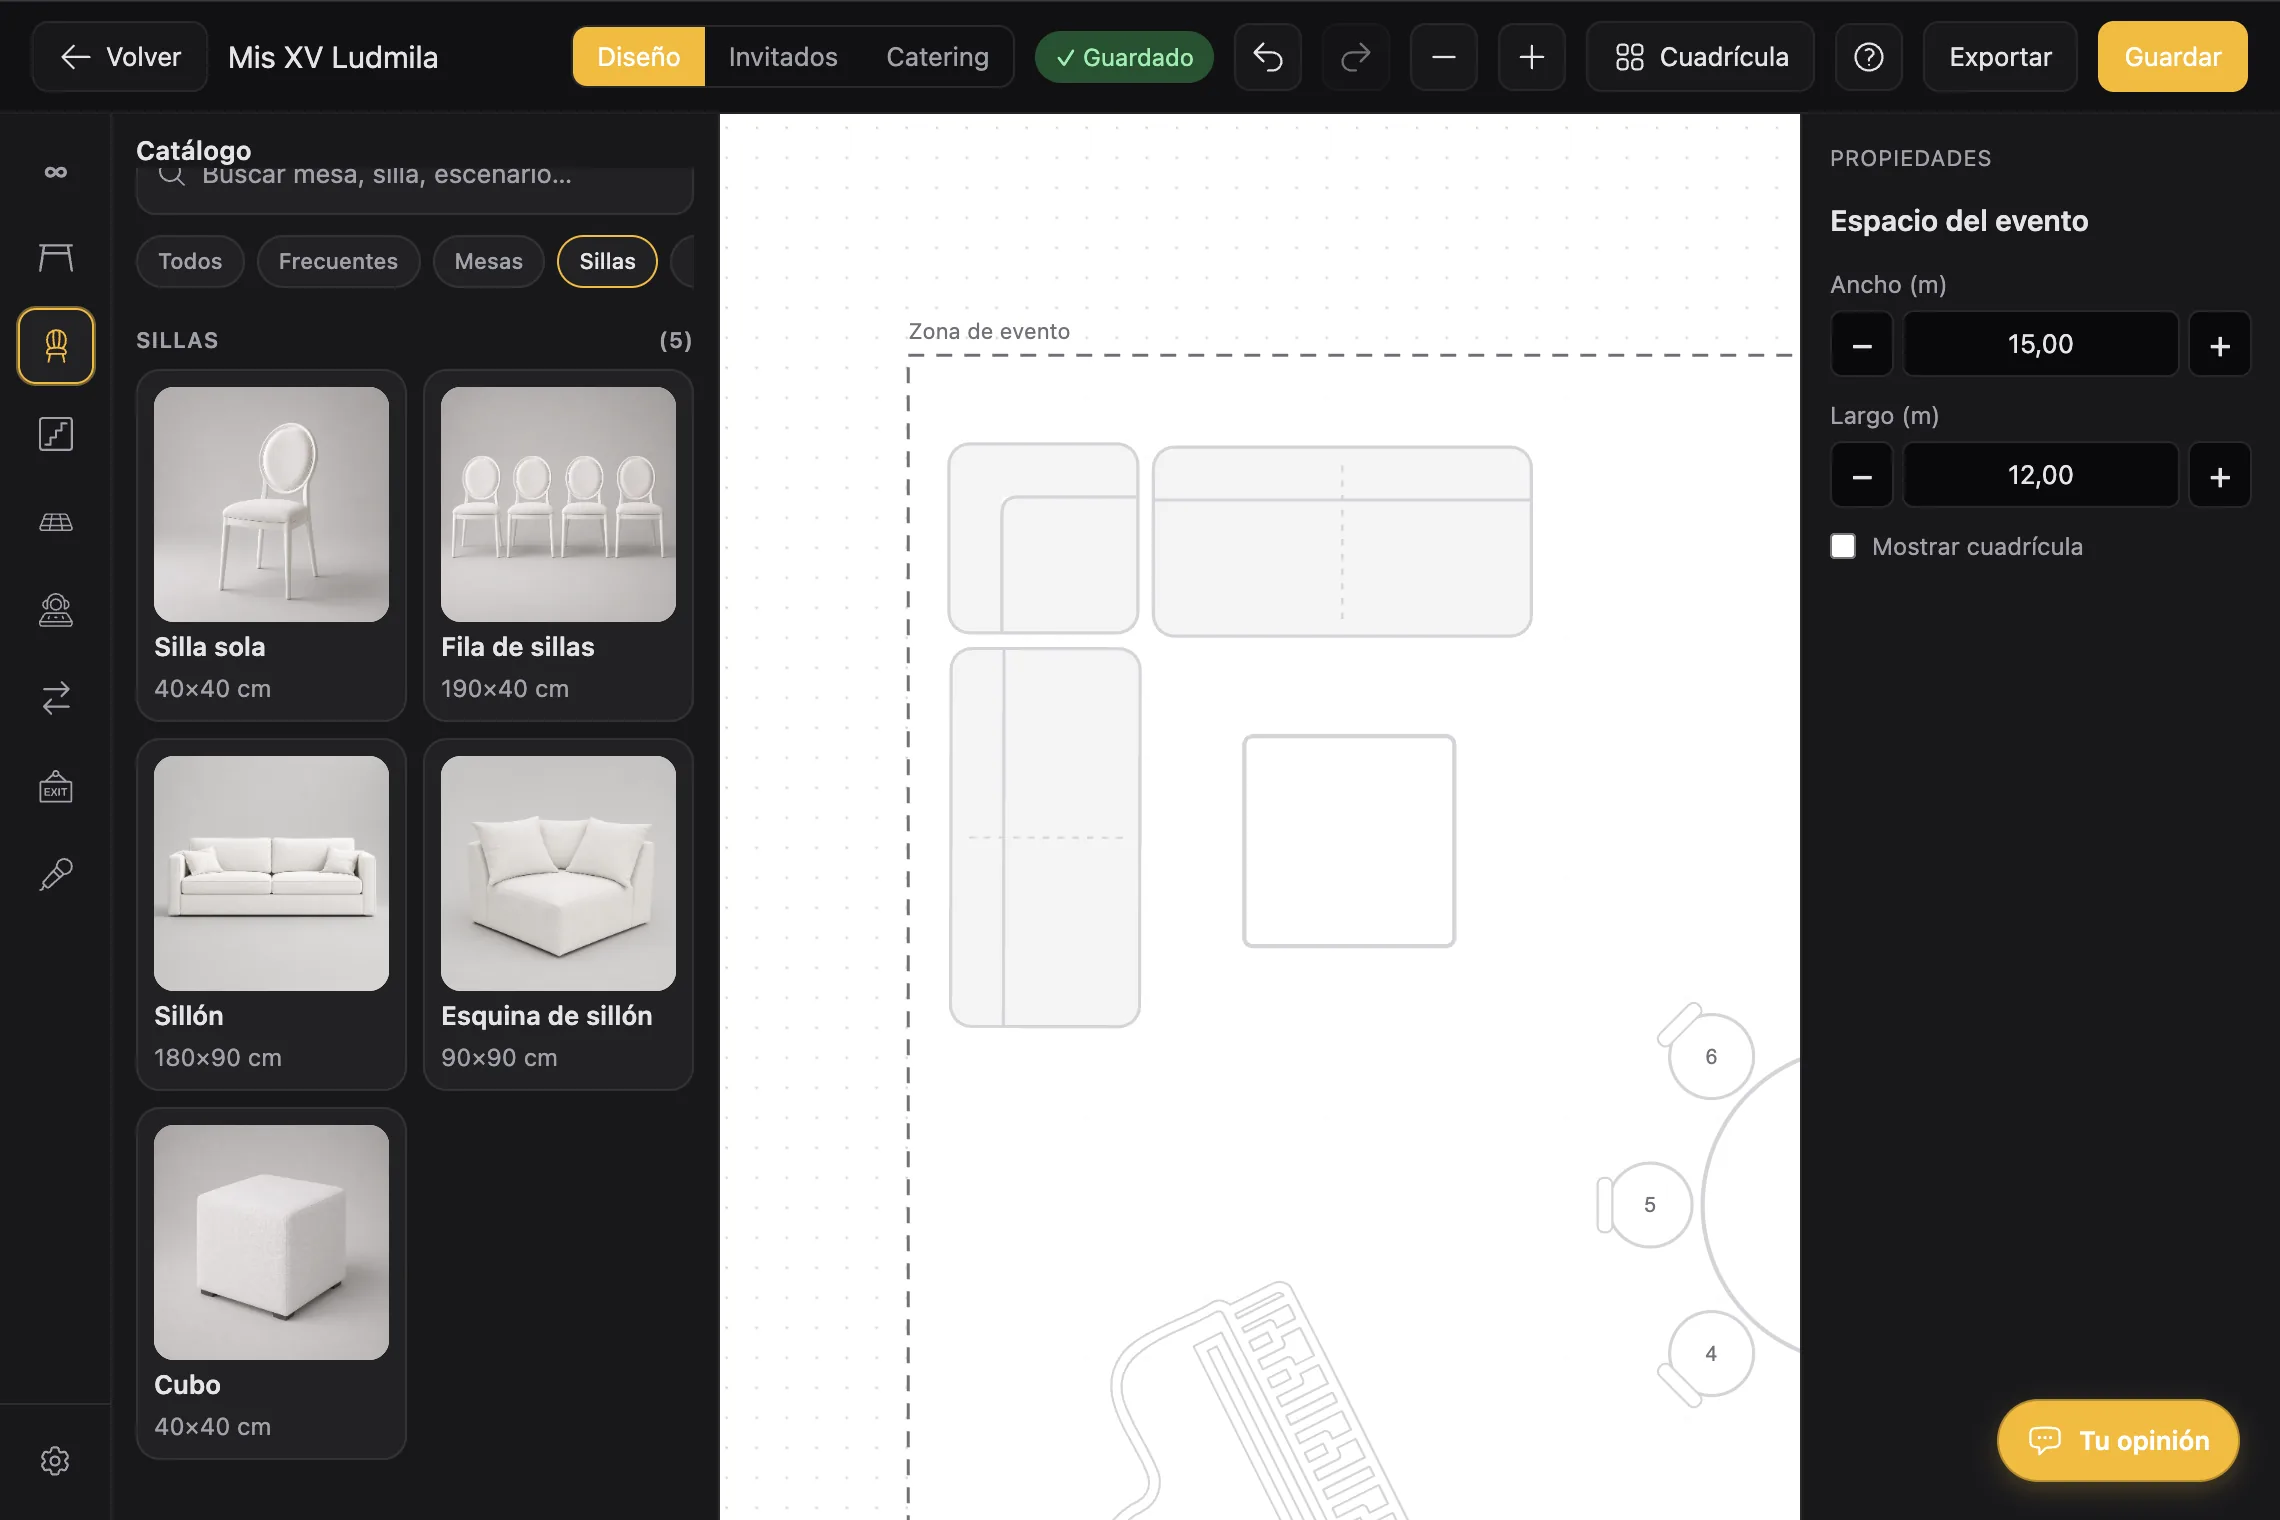Click the catalog search field
The image size is (2280, 1520).
click(415, 186)
